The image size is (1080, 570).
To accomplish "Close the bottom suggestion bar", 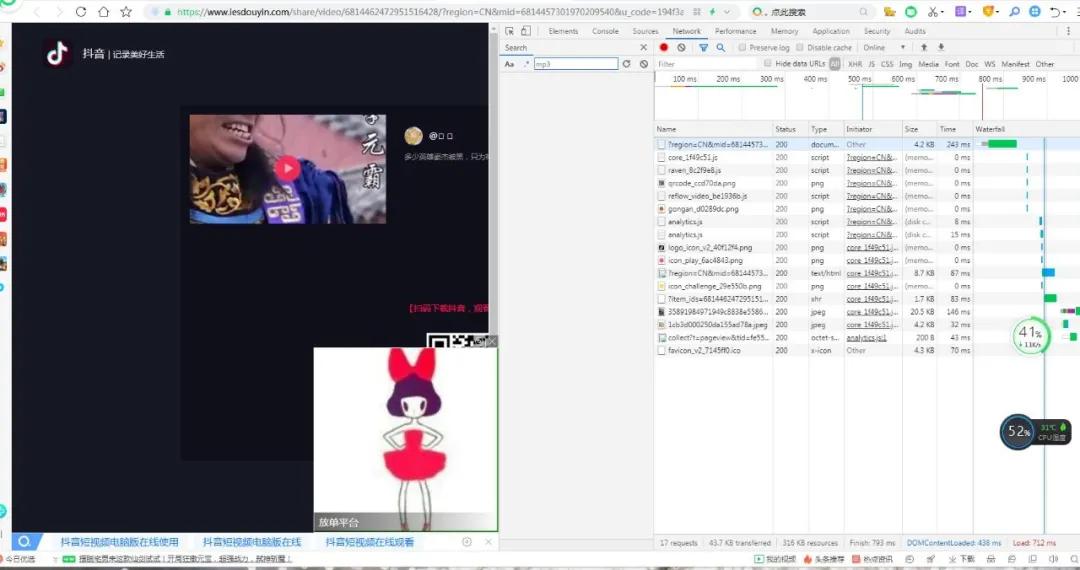I will (488, 542).
